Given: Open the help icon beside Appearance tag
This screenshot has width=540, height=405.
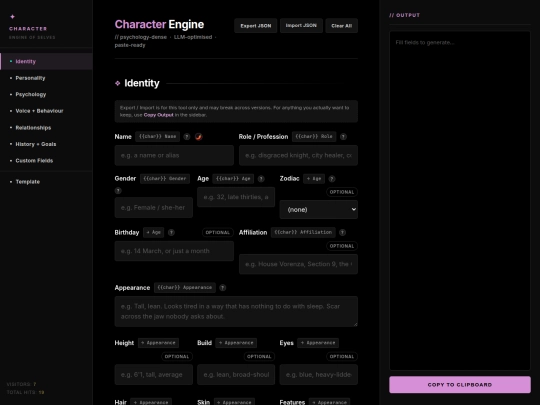Looking at the screenshot, I should tap(223, 288).
